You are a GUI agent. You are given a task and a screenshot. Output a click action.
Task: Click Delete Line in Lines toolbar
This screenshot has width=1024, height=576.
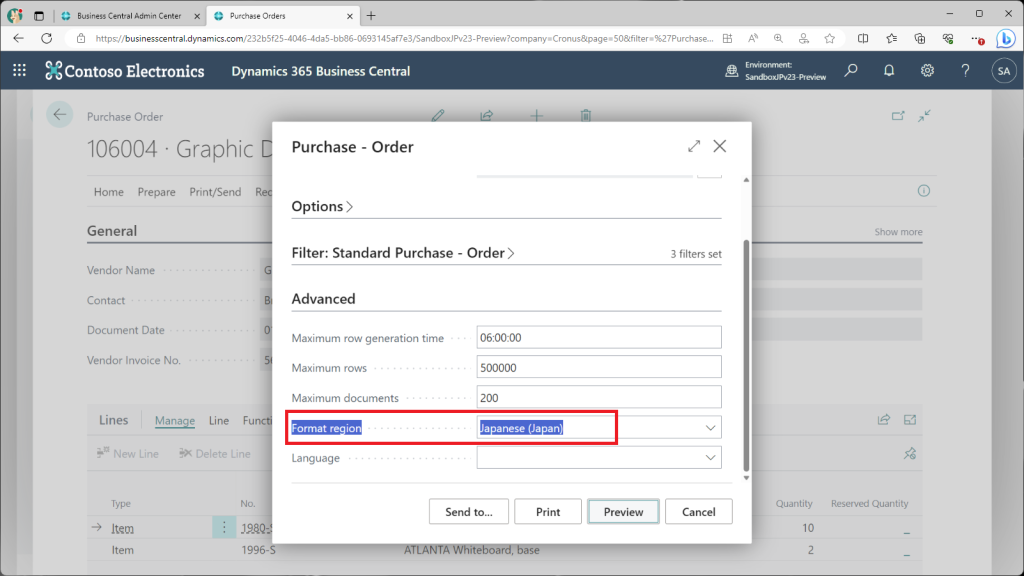click(x=215, y=453)
